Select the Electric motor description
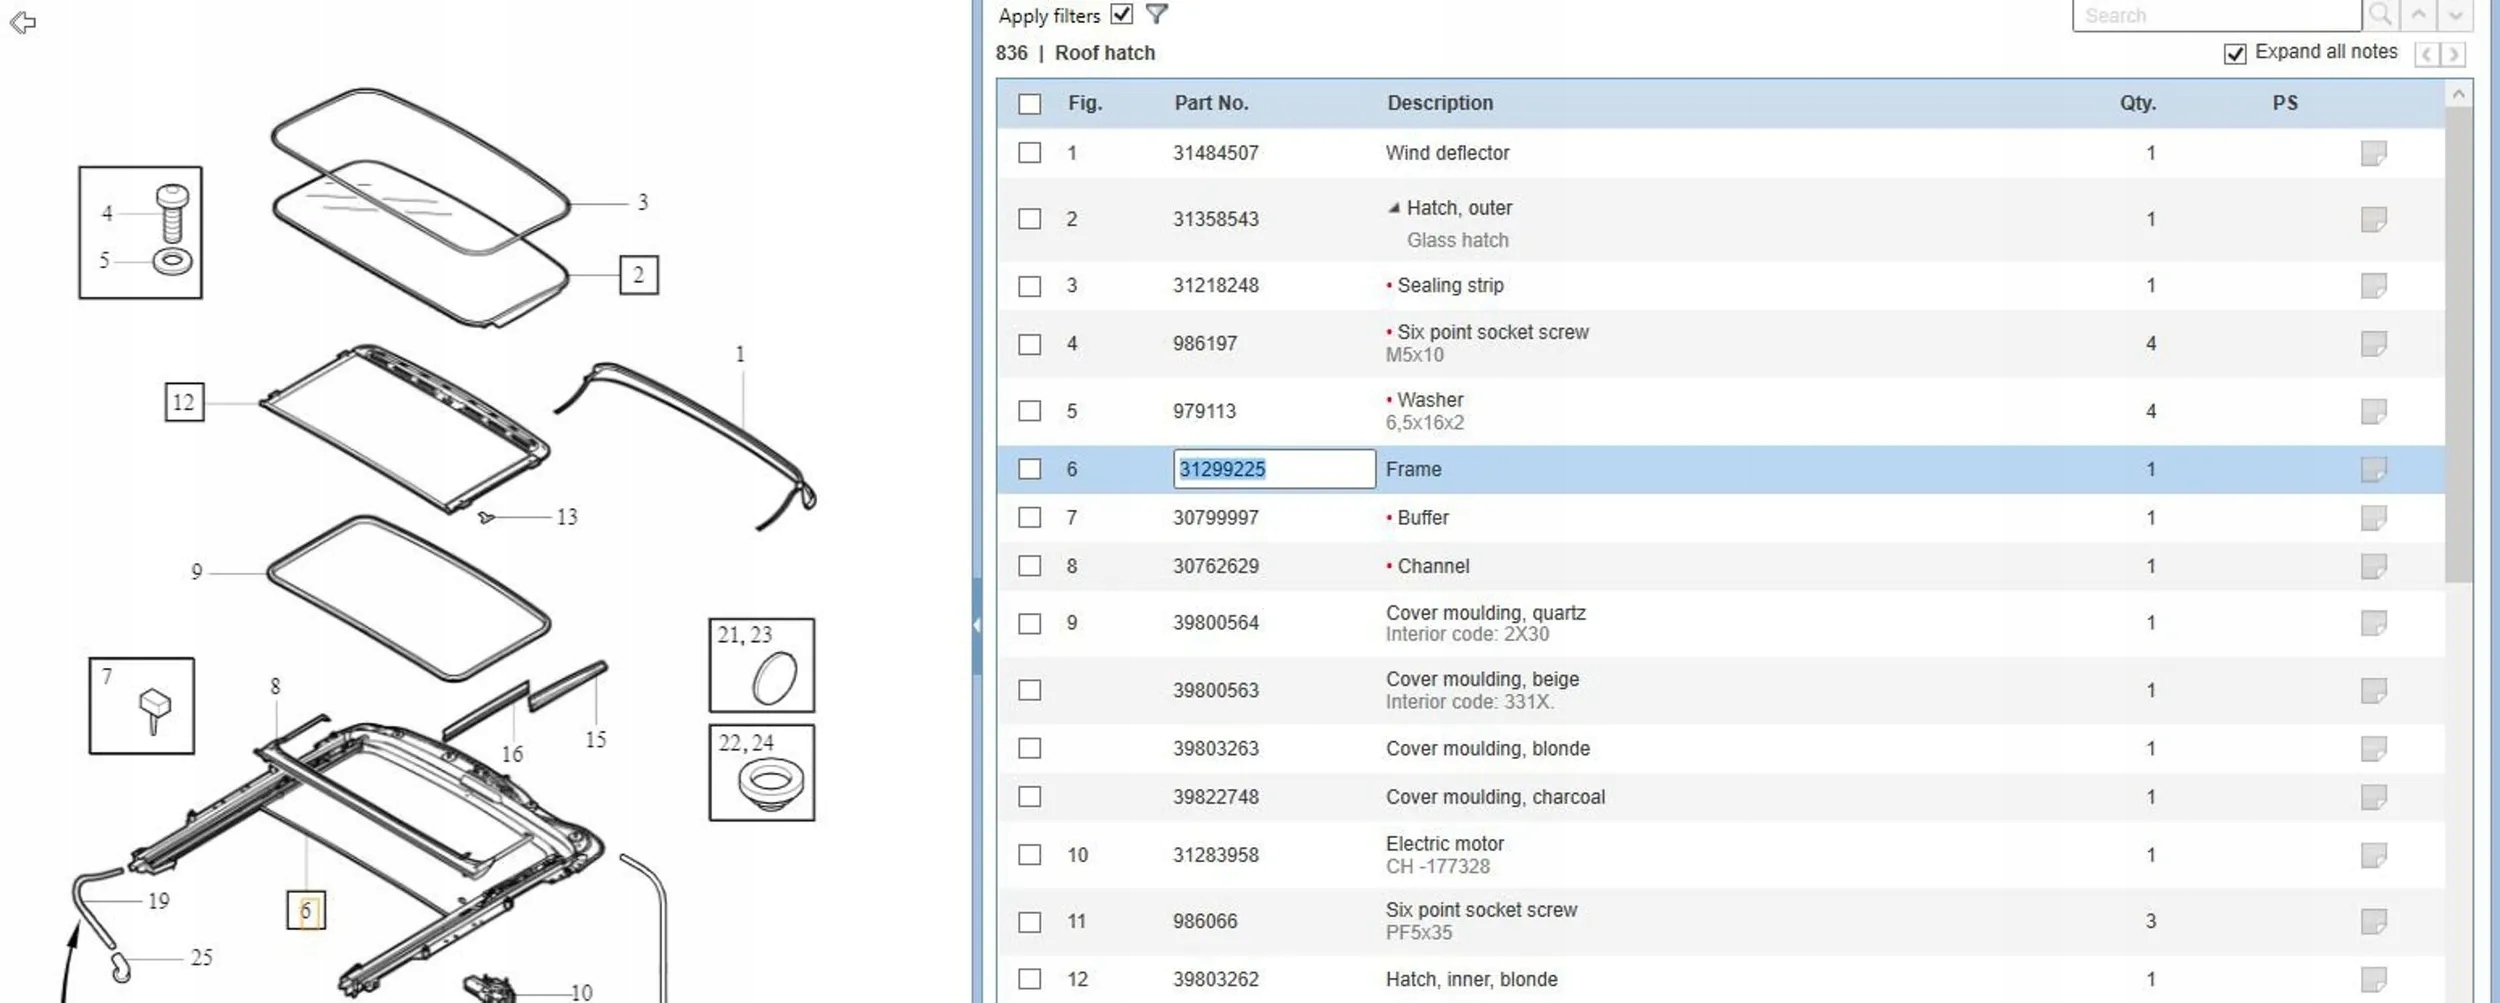 [1445, 844]
